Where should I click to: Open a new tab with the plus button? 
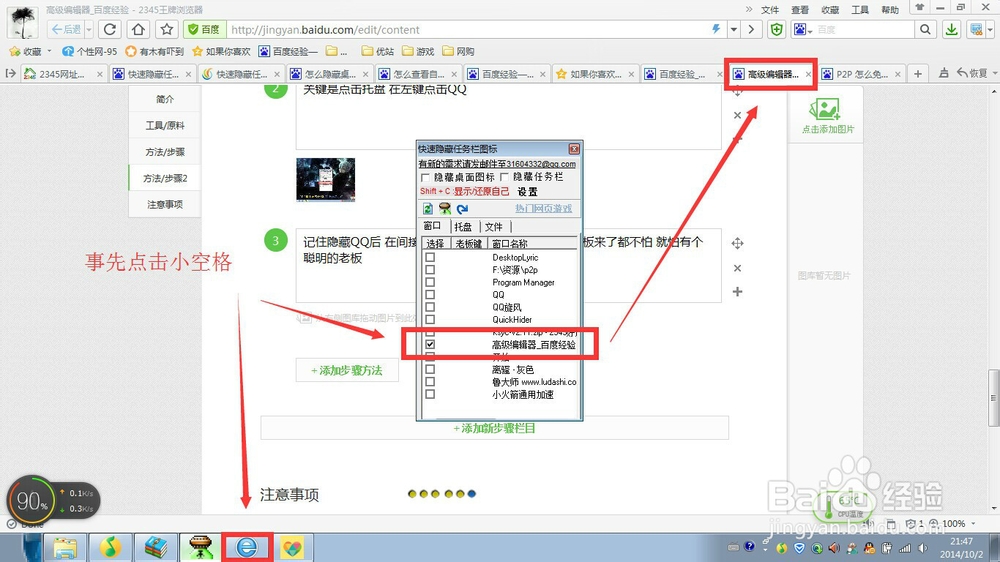[x=918, y=74]
